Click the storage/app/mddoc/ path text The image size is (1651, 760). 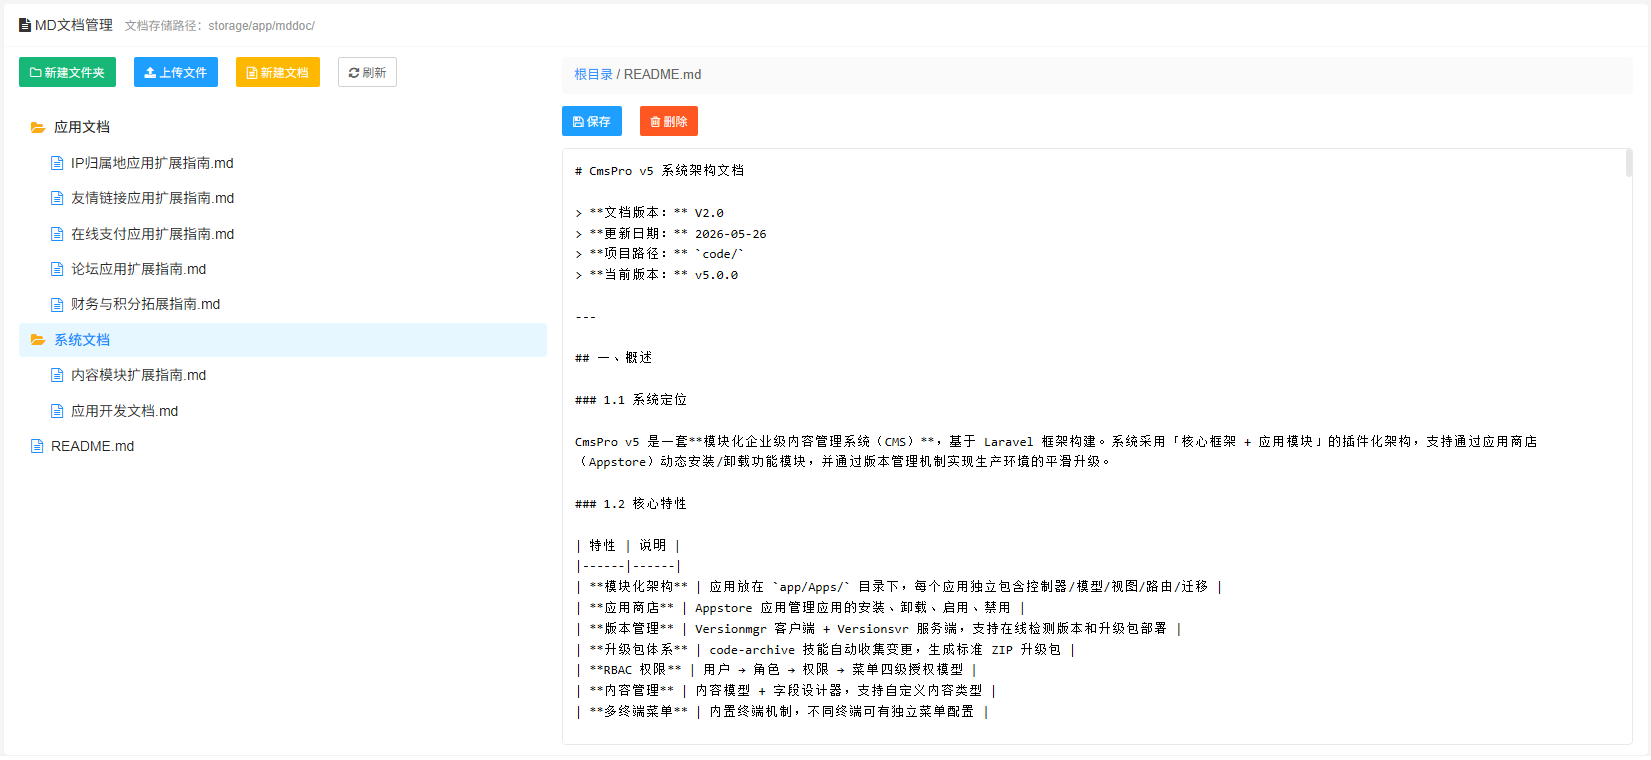tap(261, 26)
